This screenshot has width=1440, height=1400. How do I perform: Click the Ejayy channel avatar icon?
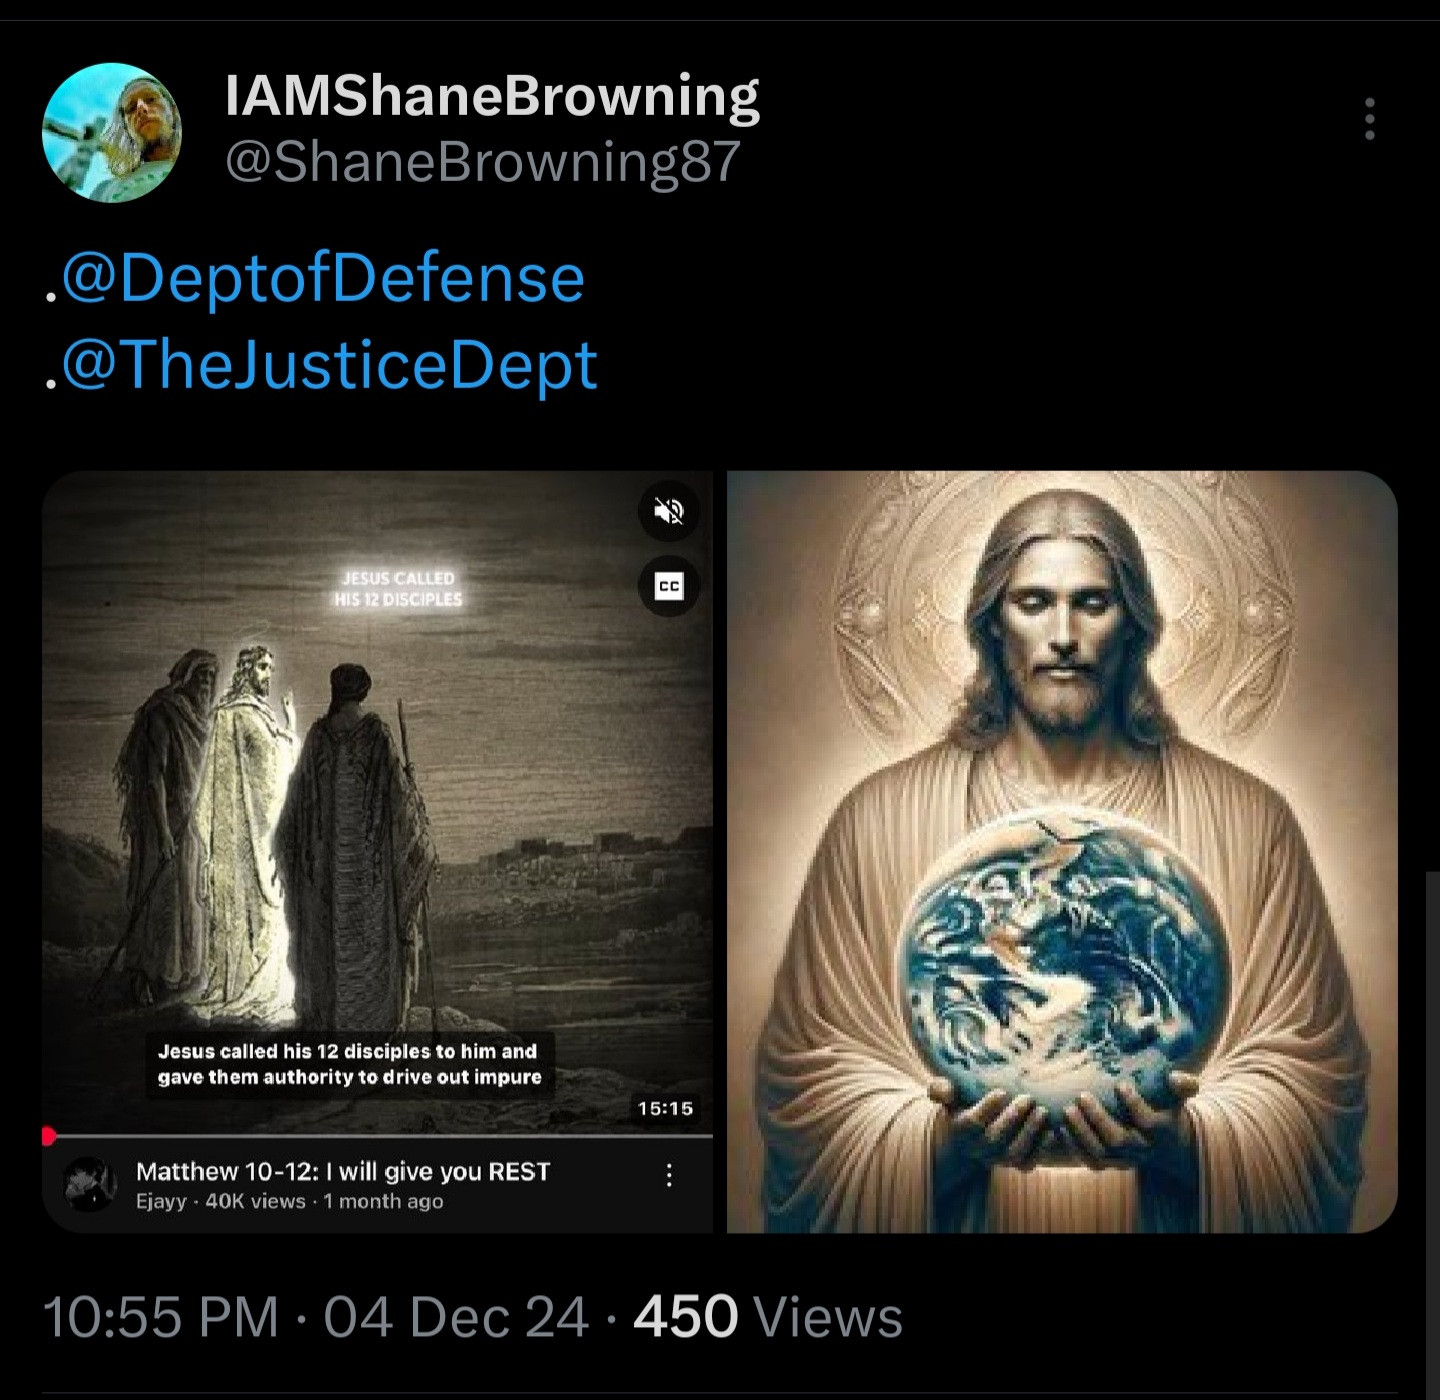click(90, 1185)
